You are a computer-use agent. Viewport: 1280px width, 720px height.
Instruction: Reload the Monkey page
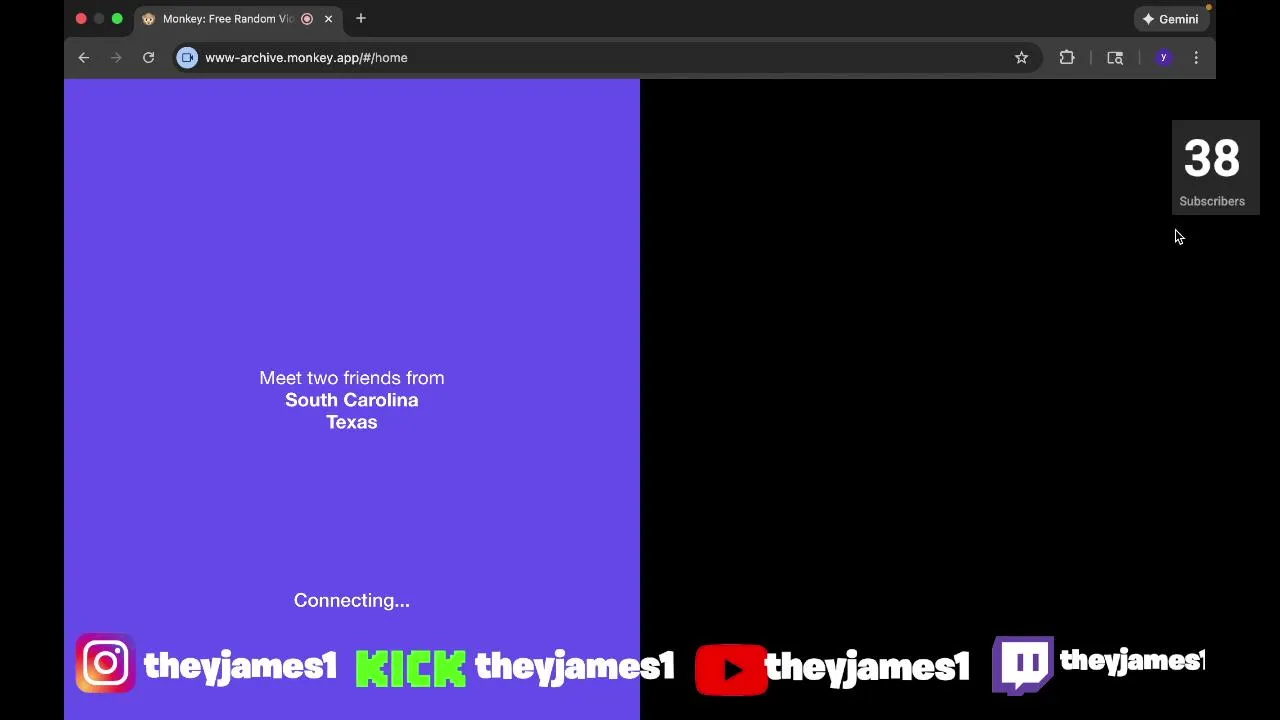click(x=148, y=58)
